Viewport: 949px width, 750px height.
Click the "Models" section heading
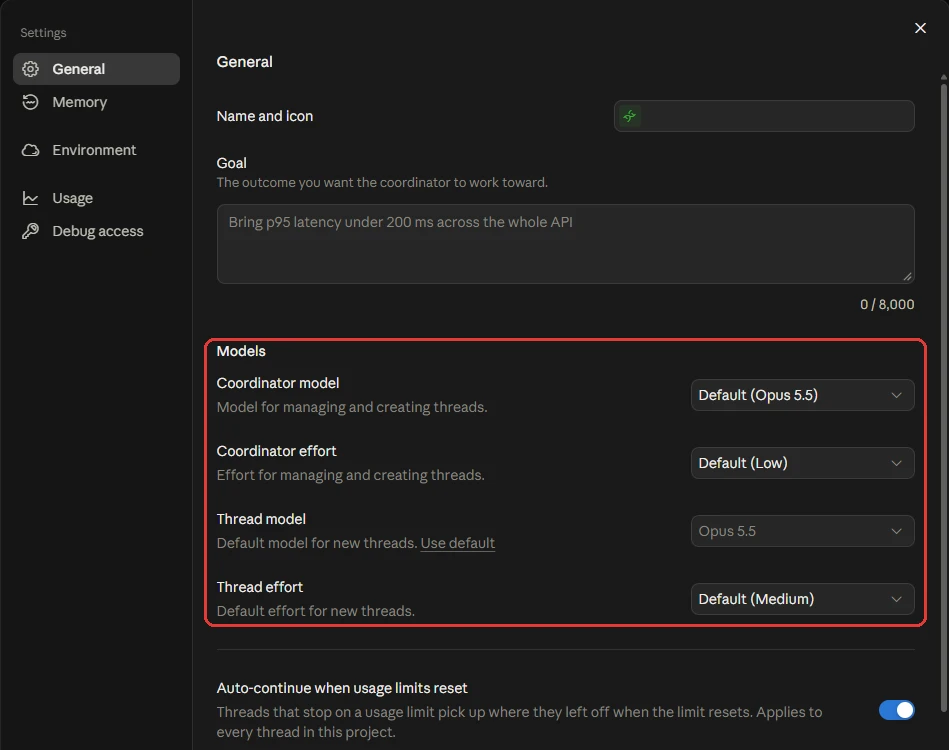[241, 351]
